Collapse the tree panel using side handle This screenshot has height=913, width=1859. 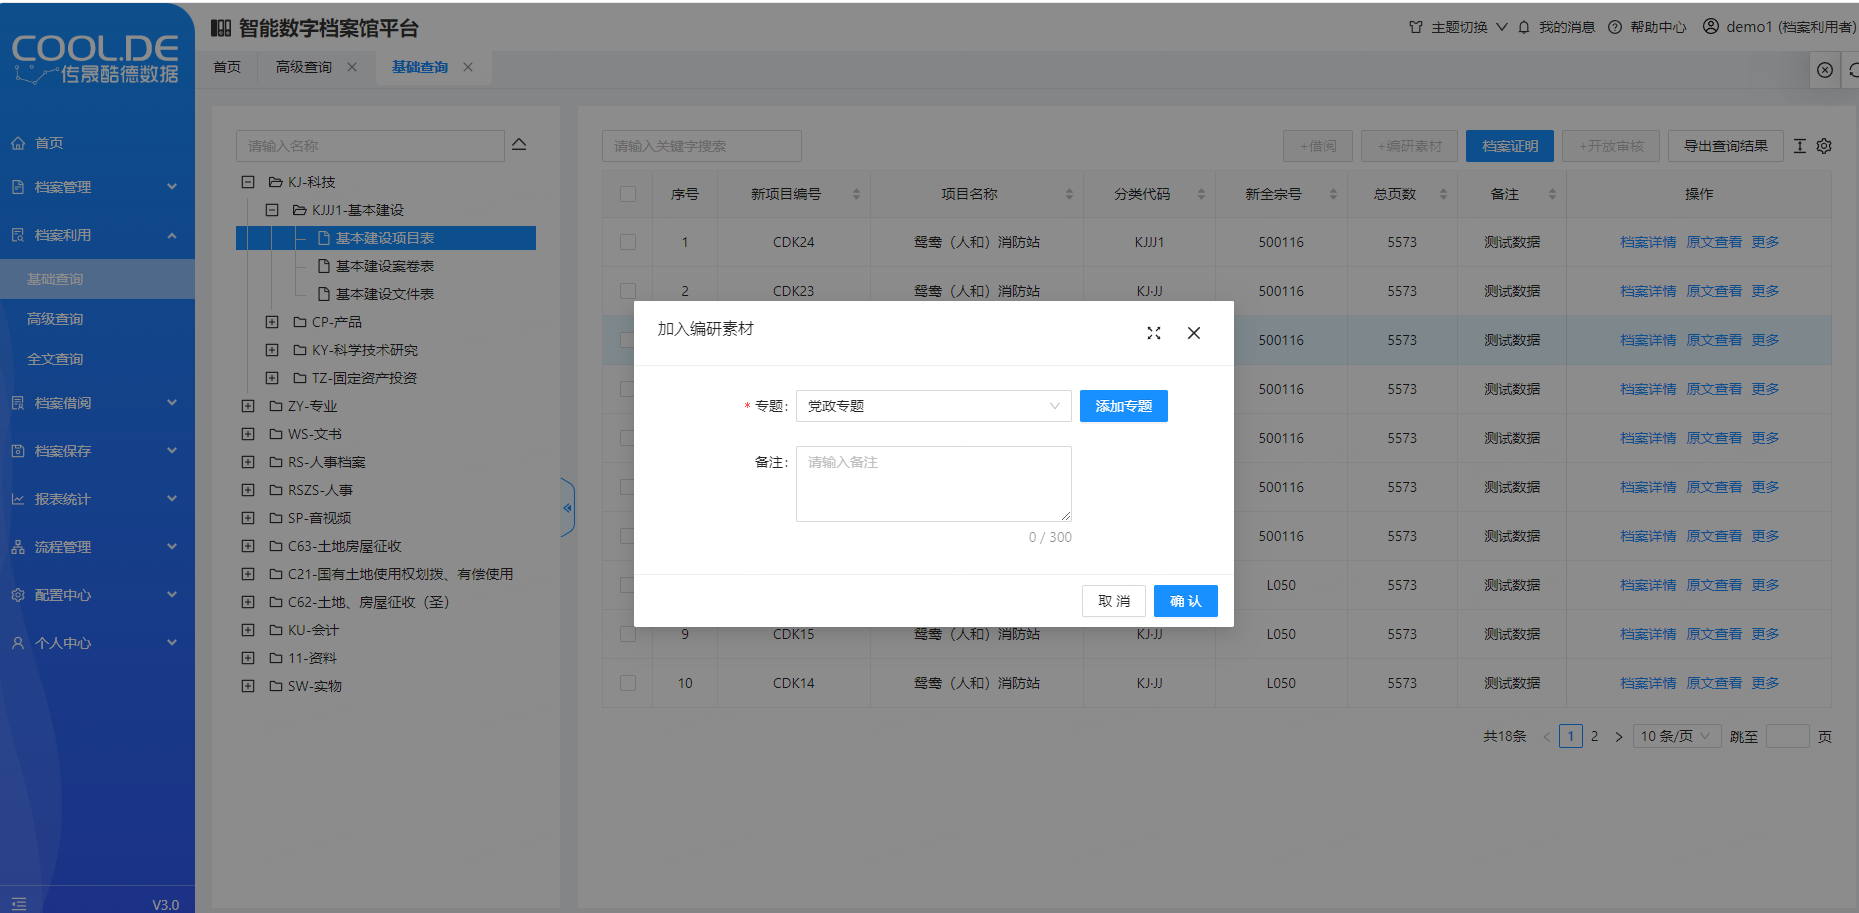click(x=567, y=508)
